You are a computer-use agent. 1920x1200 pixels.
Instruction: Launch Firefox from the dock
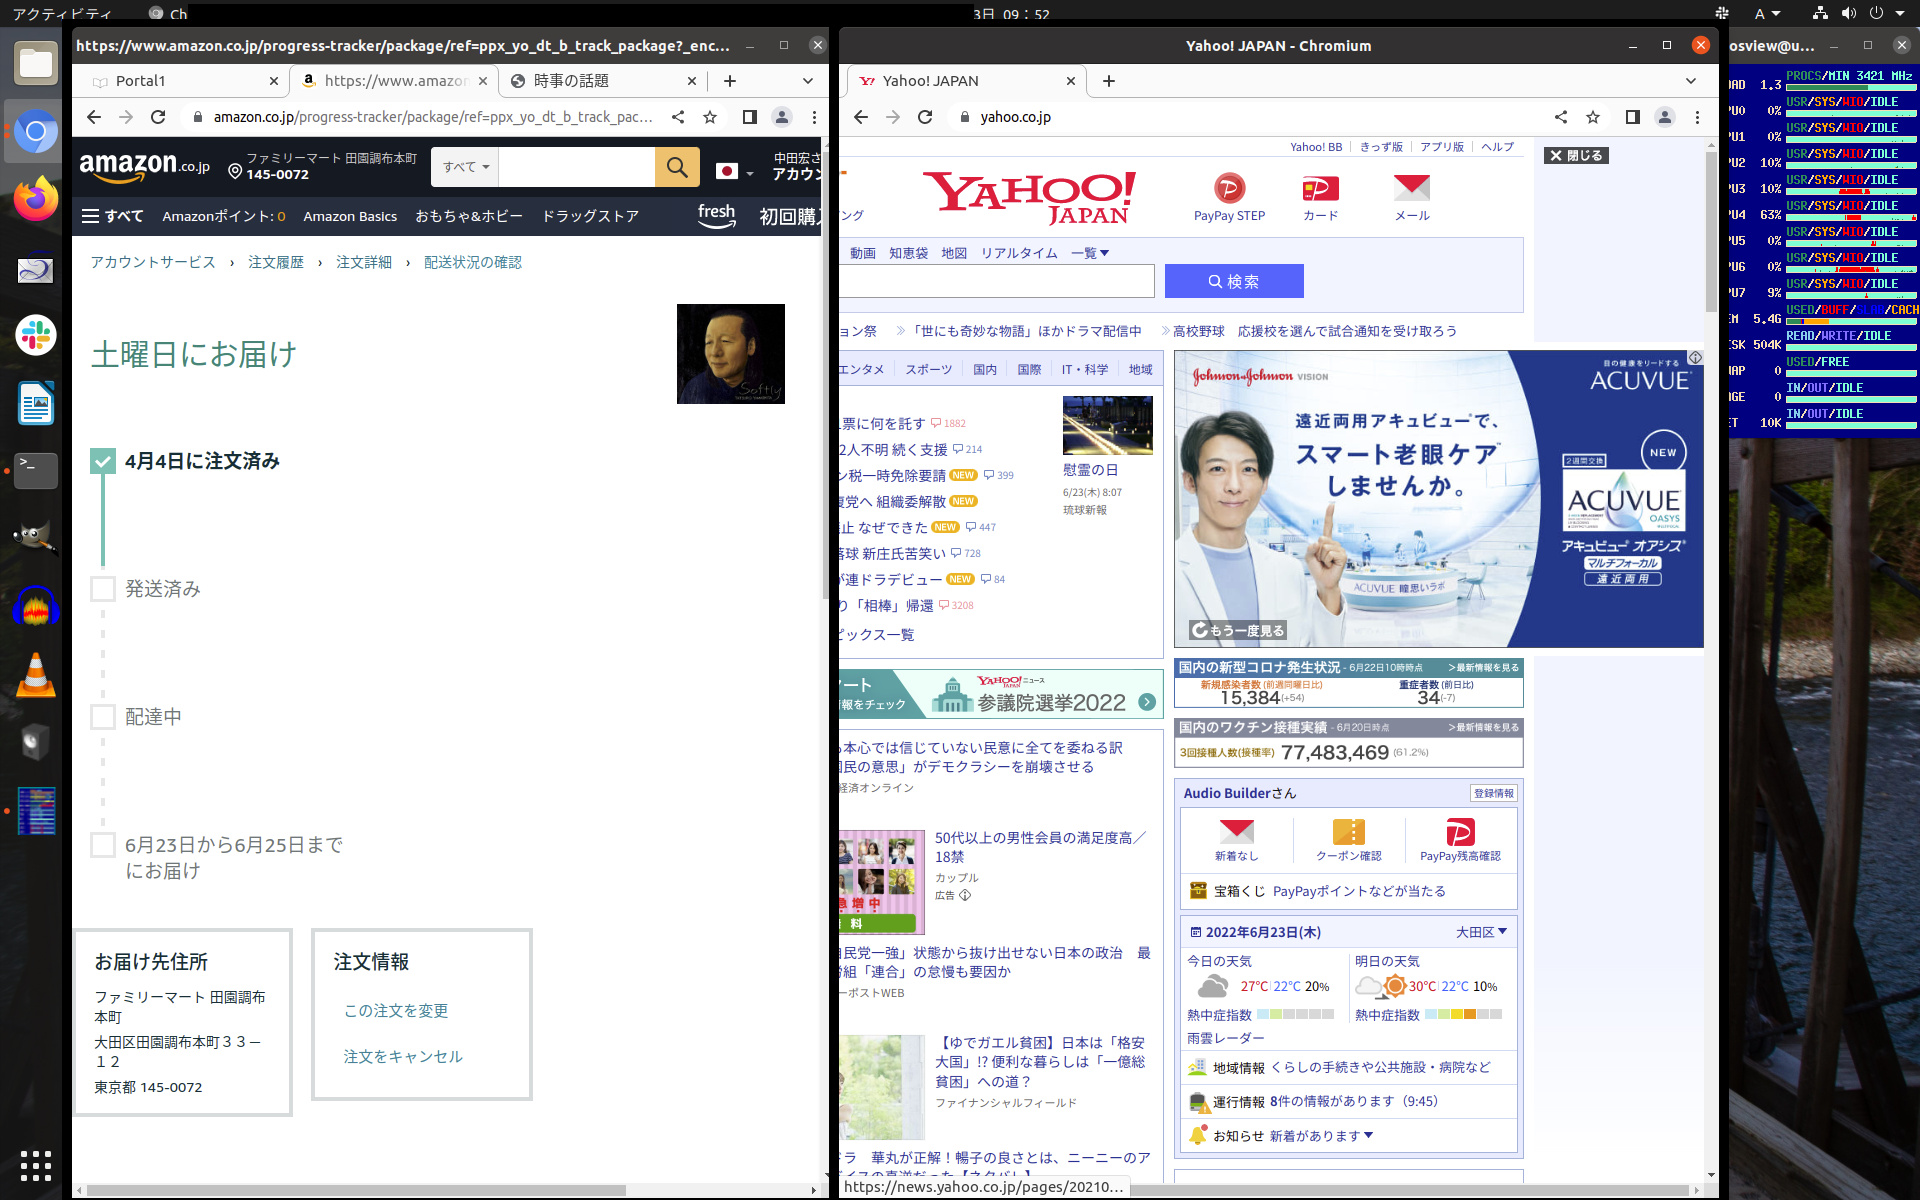pyautogui.click(x=36, y=199)
